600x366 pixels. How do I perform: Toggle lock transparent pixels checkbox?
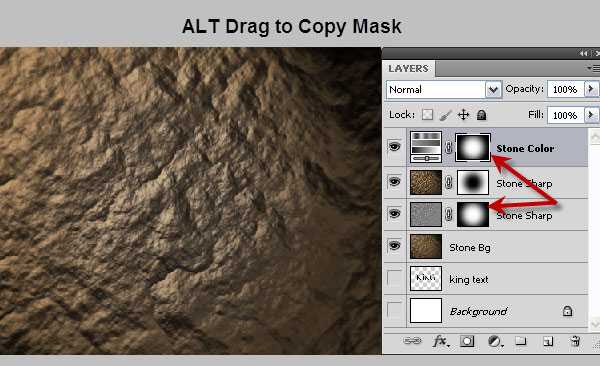(x=427, y=114)
